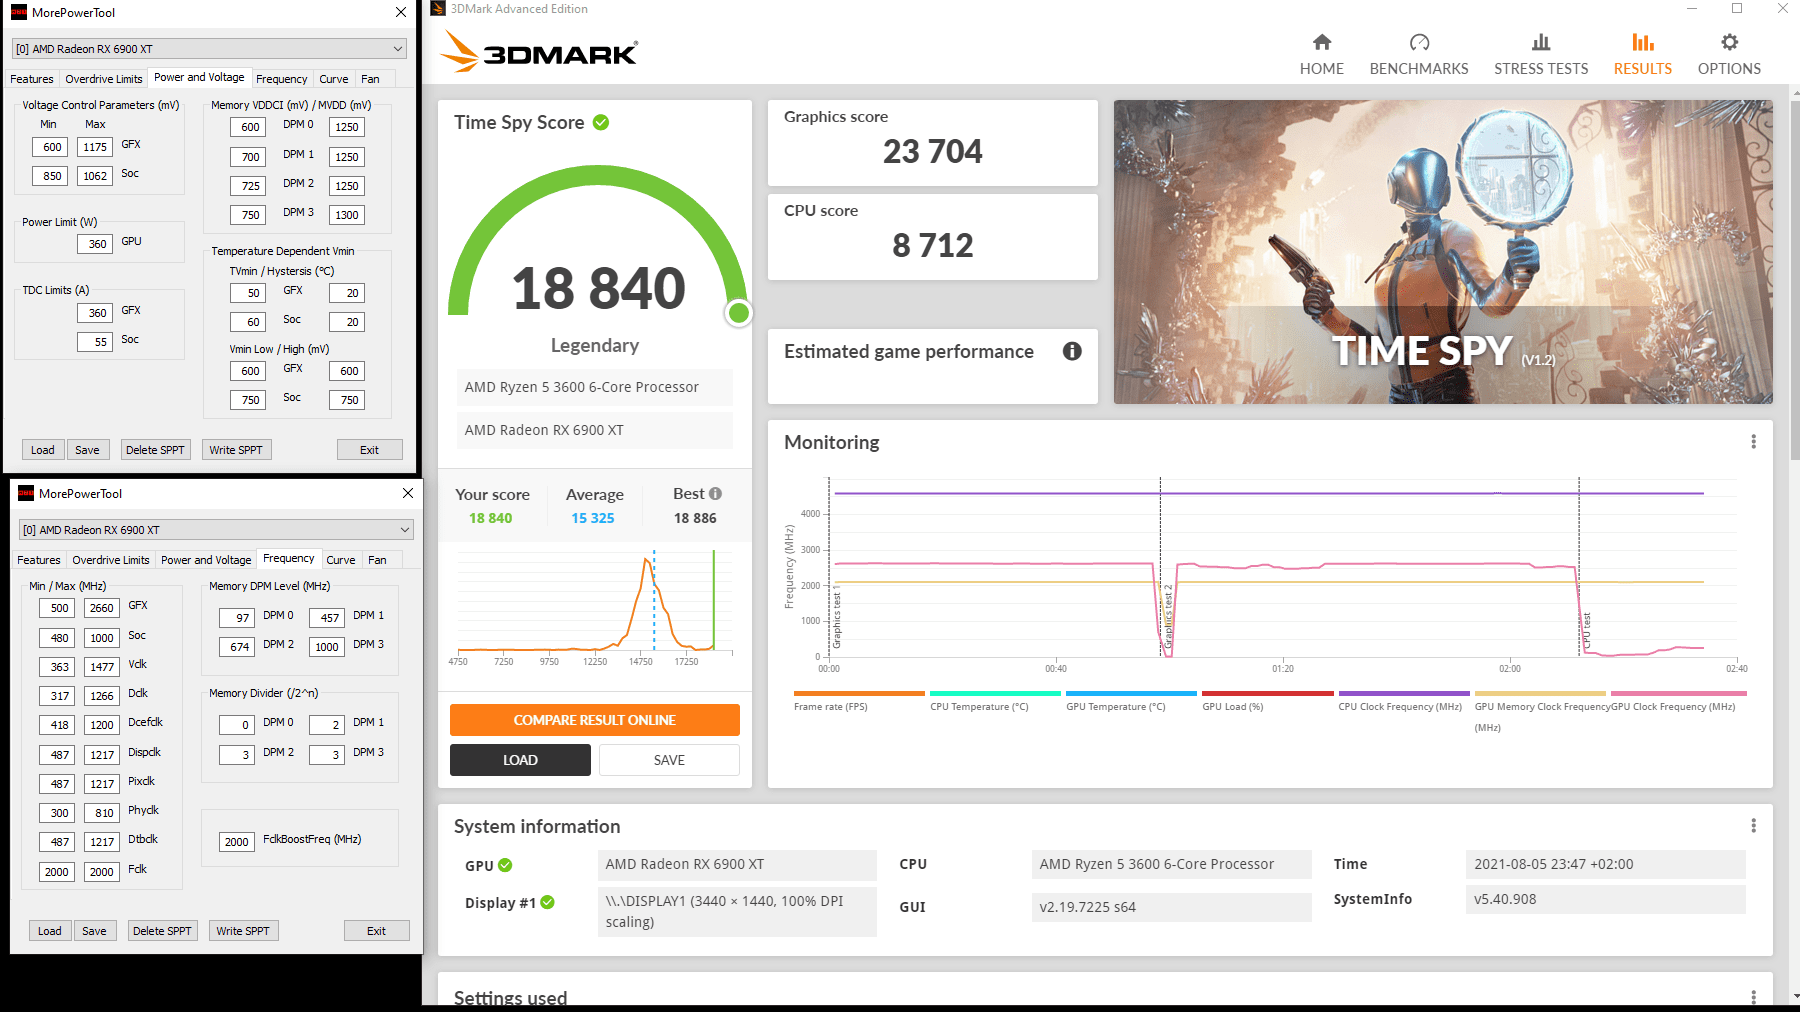Image resolution: width=1800 pixels, height=1012 pixels.
Task: Click the Graphics test 2 marker in chart
Action: click(1166, 618)
